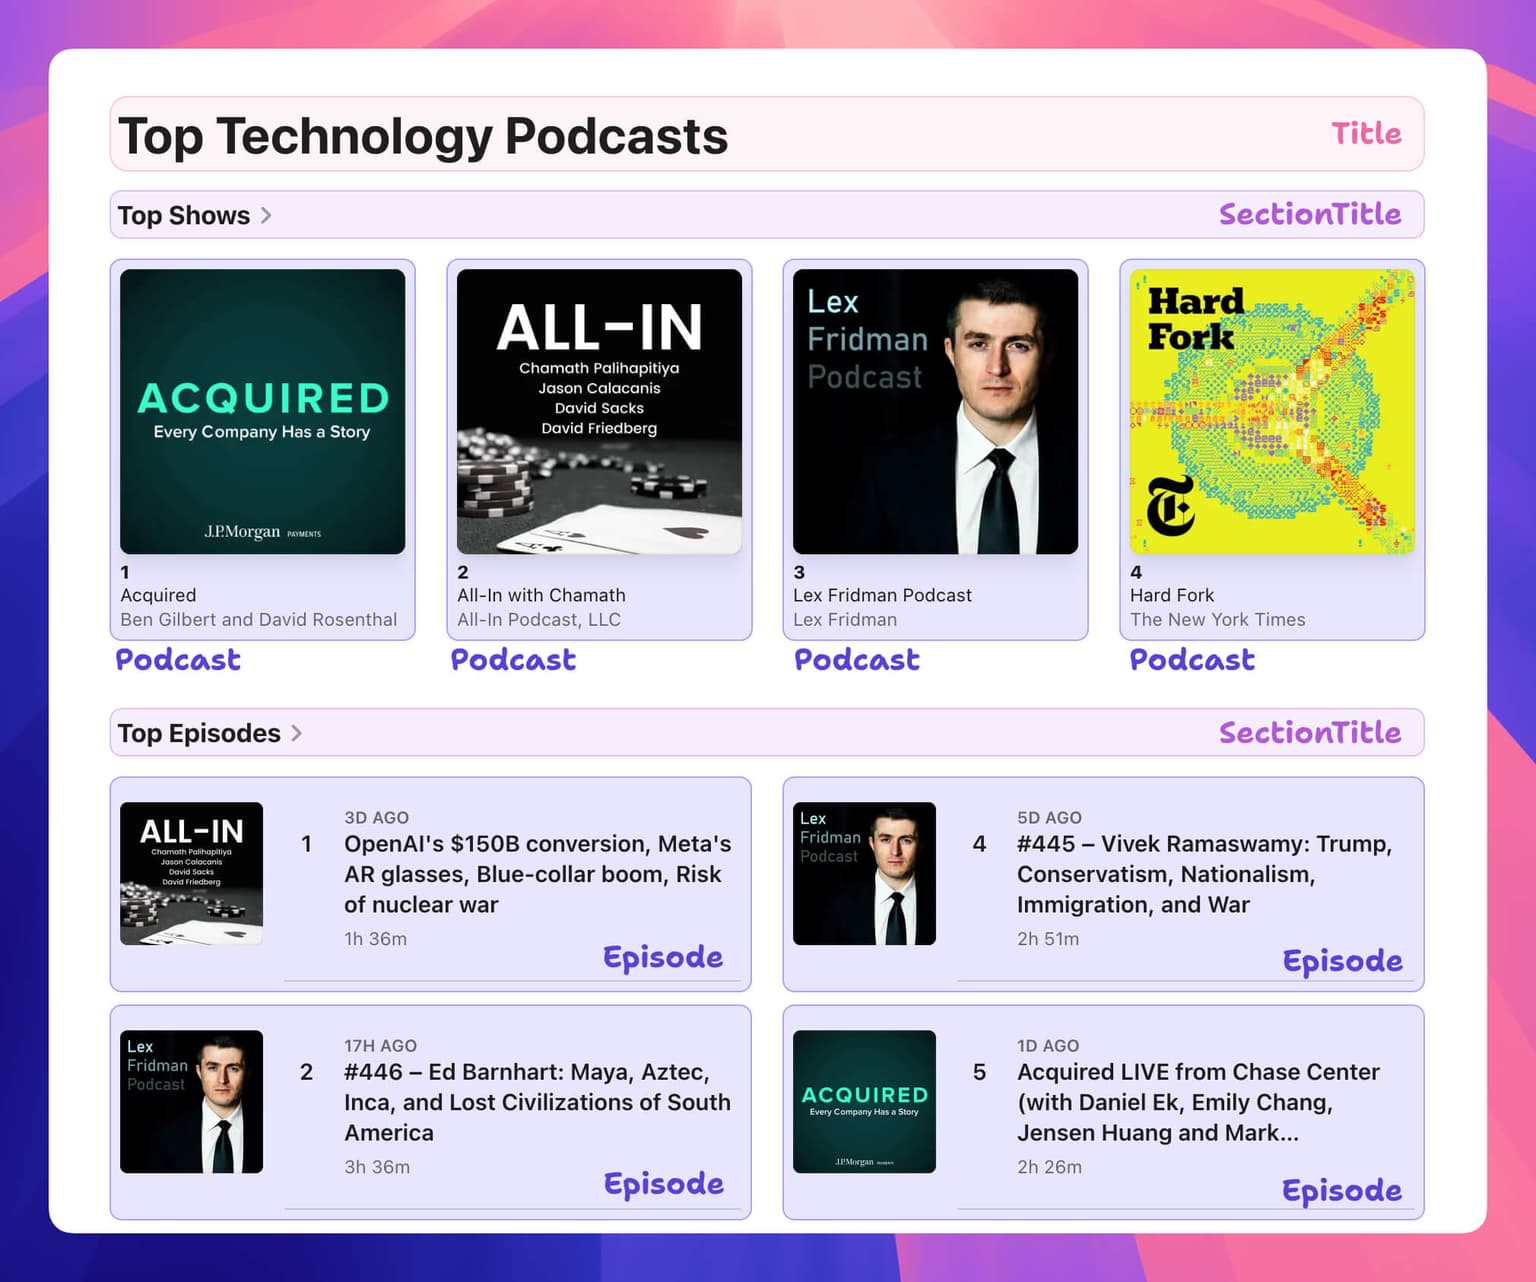1536x1282 pixels.
Task: Open 'Acquired LIVE from Chase Center' episode title
Action: pyautogui.click(x=1199, y=1102)
